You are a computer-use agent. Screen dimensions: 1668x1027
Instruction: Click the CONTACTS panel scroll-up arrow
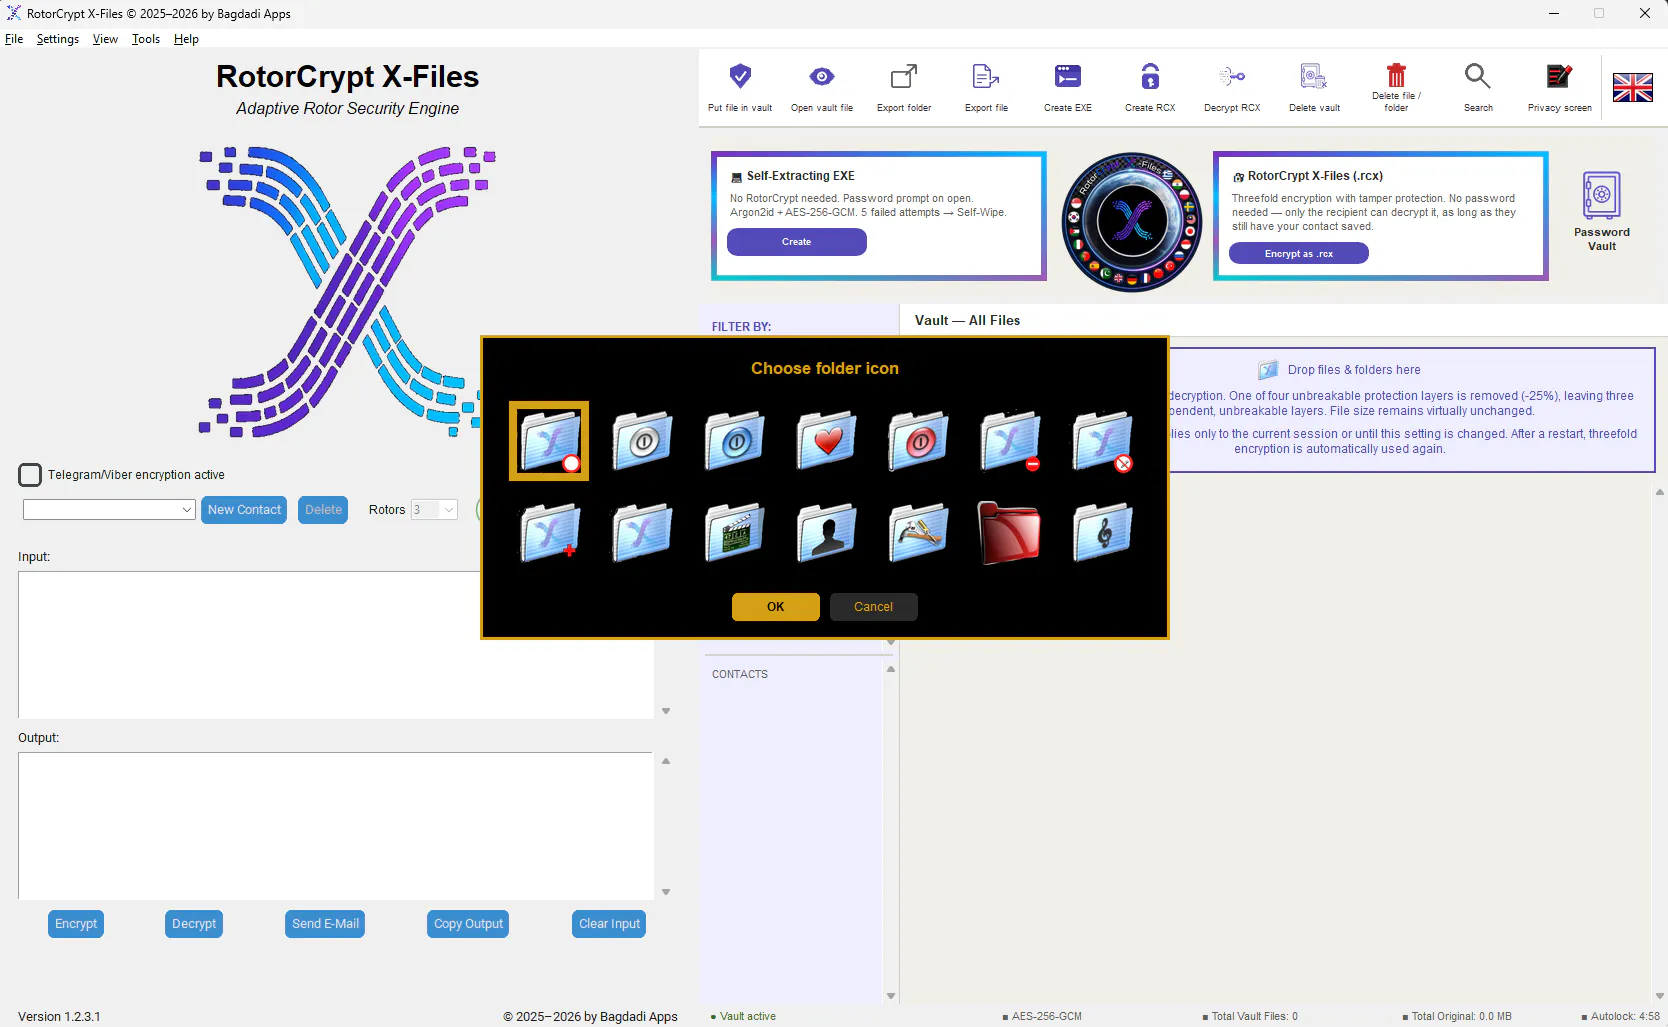coord(891,670)
